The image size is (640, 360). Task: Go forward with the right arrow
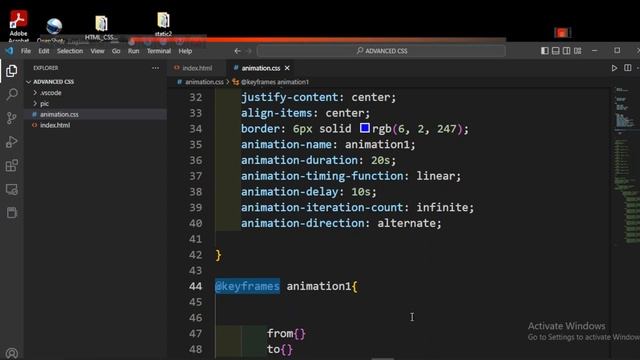[x=249, y=51]
